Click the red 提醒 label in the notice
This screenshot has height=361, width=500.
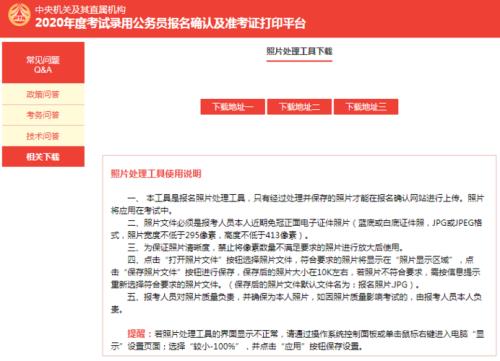(136, 334)
